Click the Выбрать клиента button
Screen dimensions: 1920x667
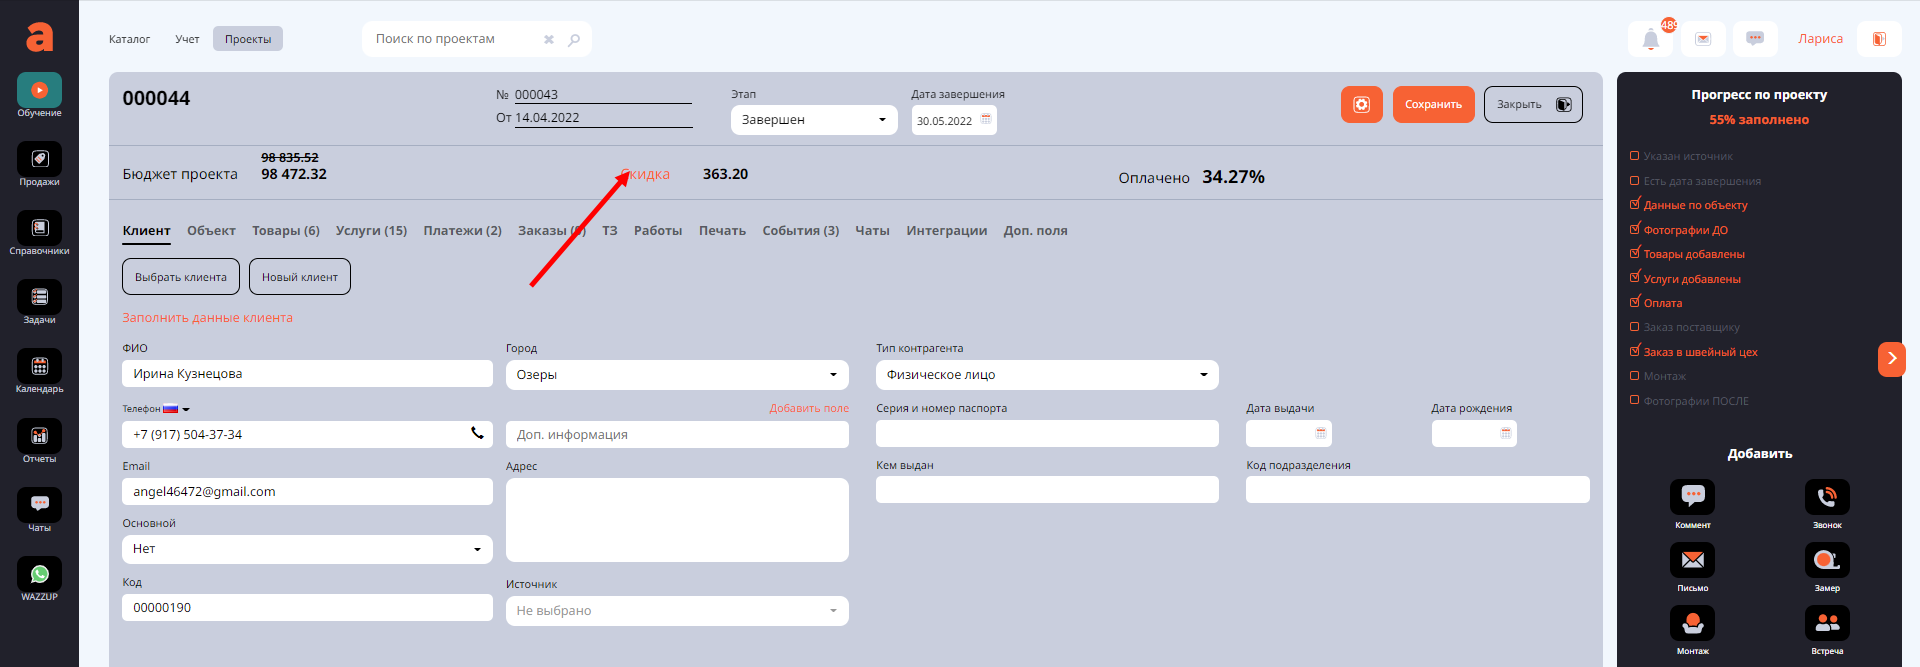click(181, 277)
